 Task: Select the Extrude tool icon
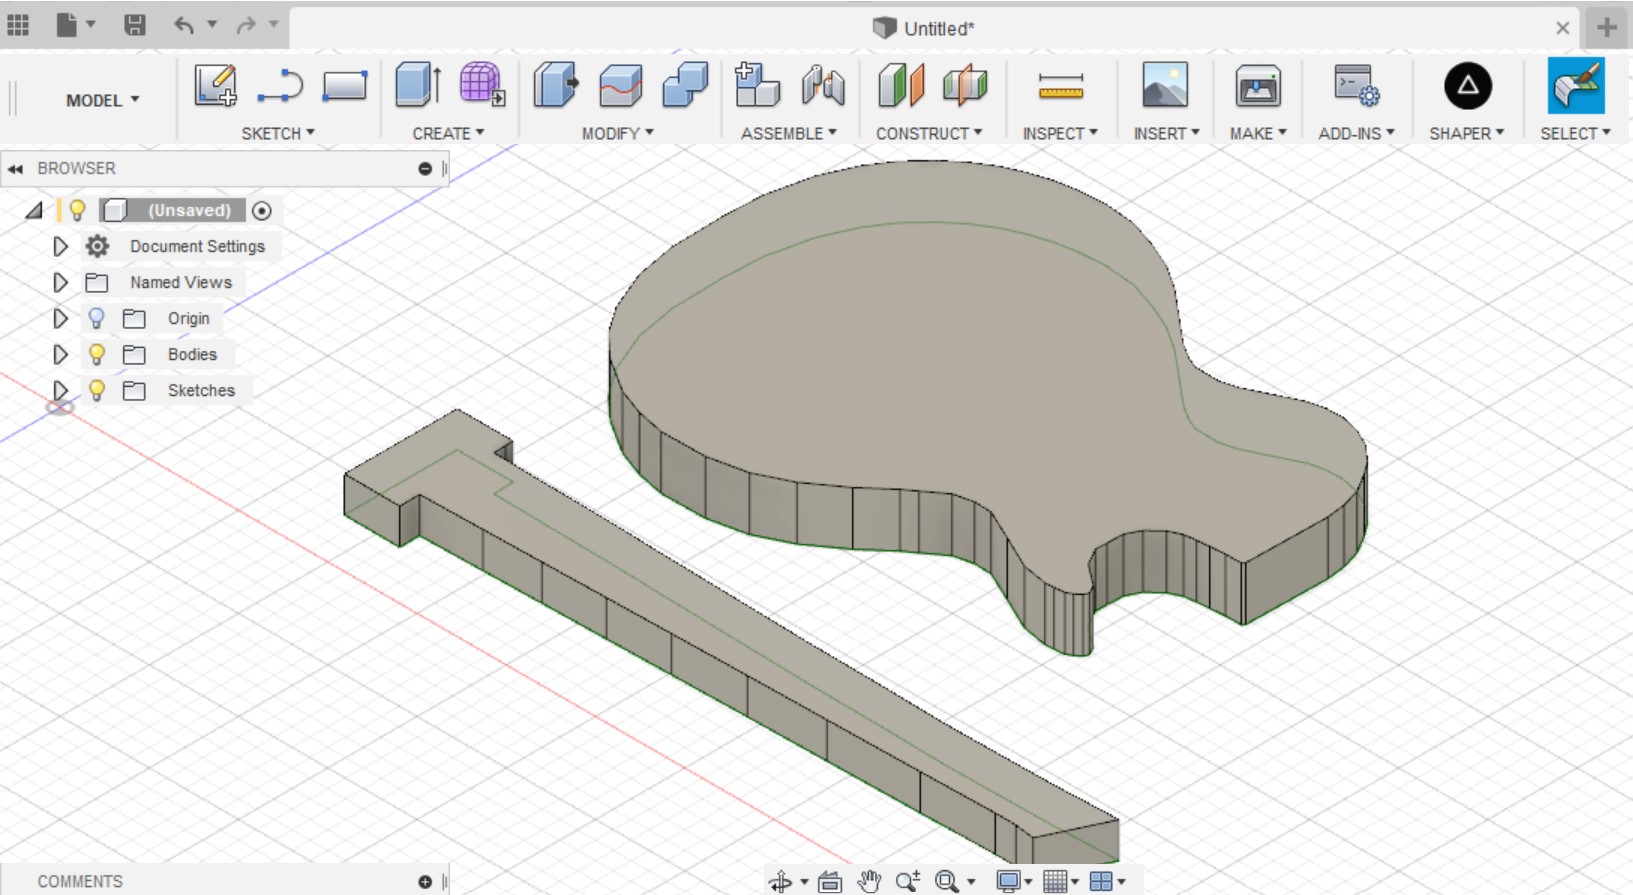click(418, 85)
